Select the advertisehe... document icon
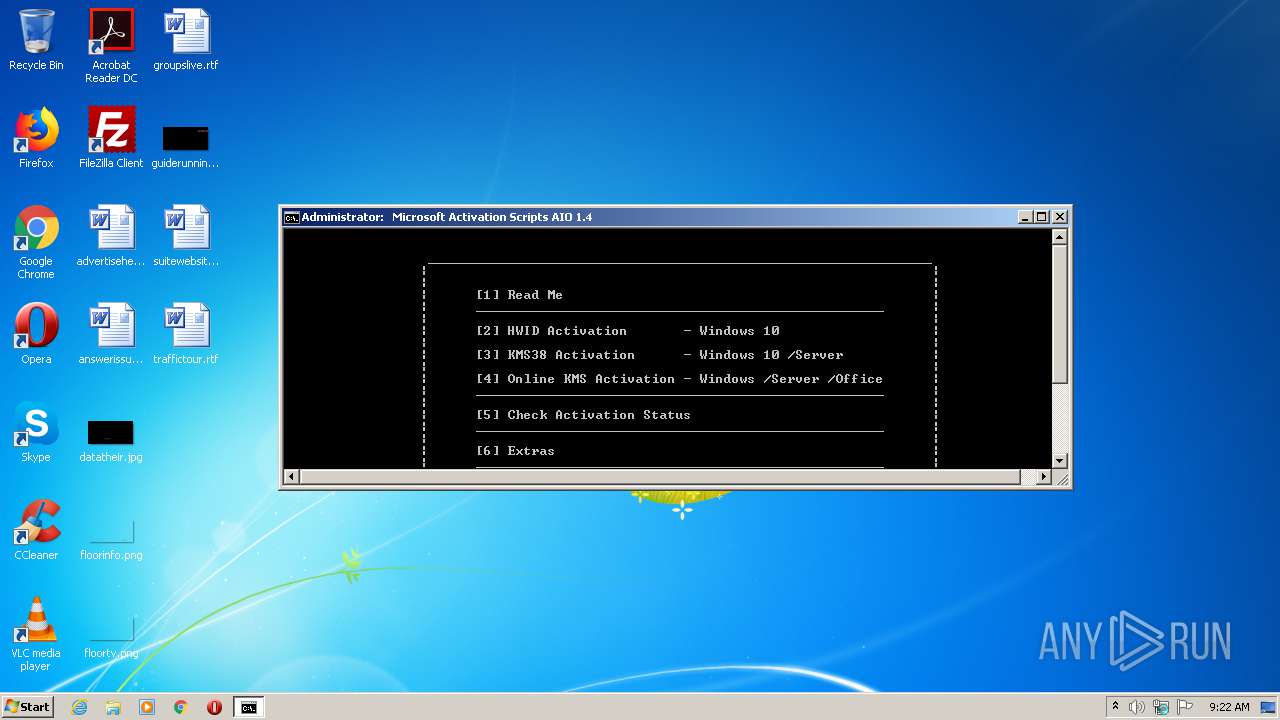 click(111, 237)
